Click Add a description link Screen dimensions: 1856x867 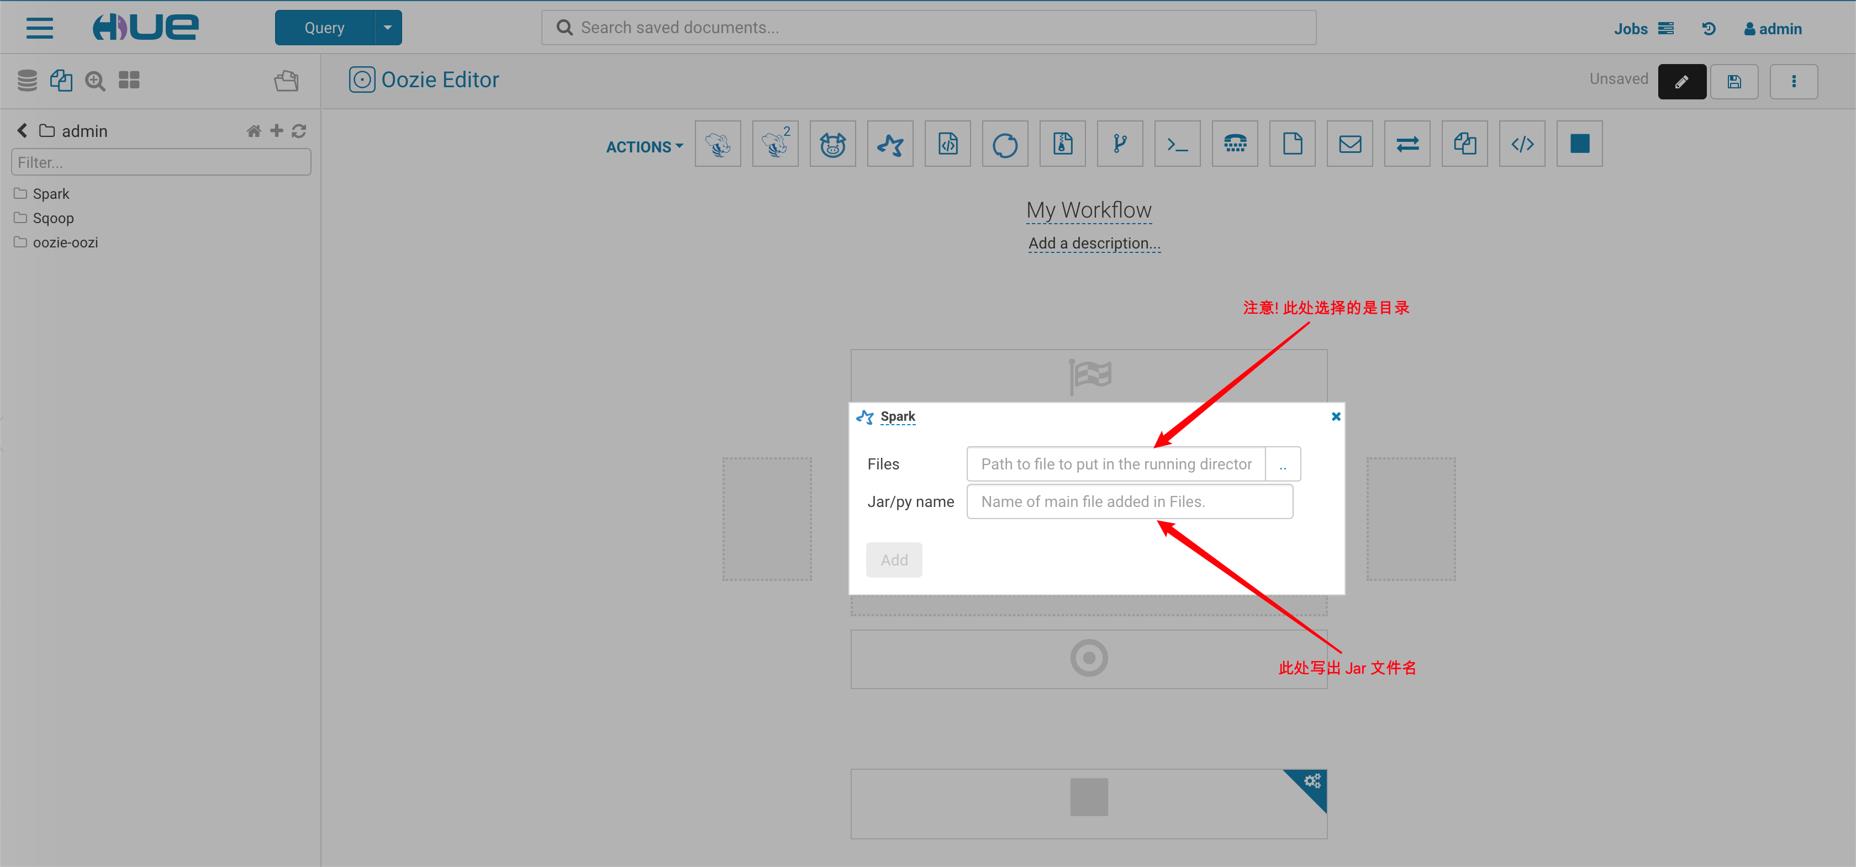[1094, 243]
